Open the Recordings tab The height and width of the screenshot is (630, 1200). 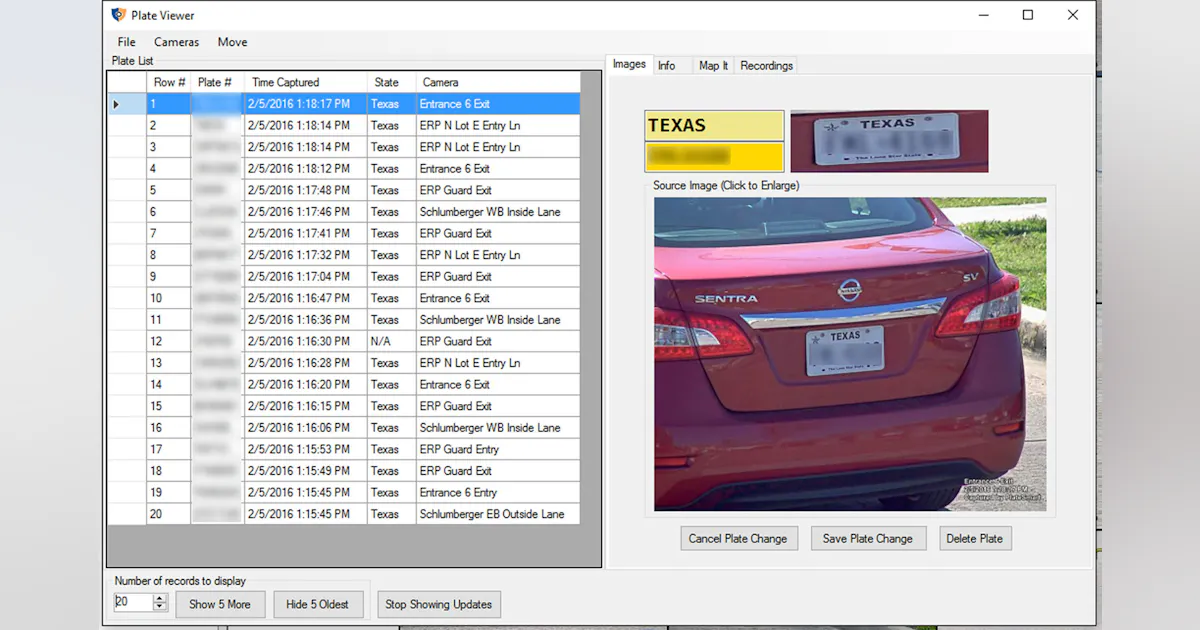pos(766,65)
